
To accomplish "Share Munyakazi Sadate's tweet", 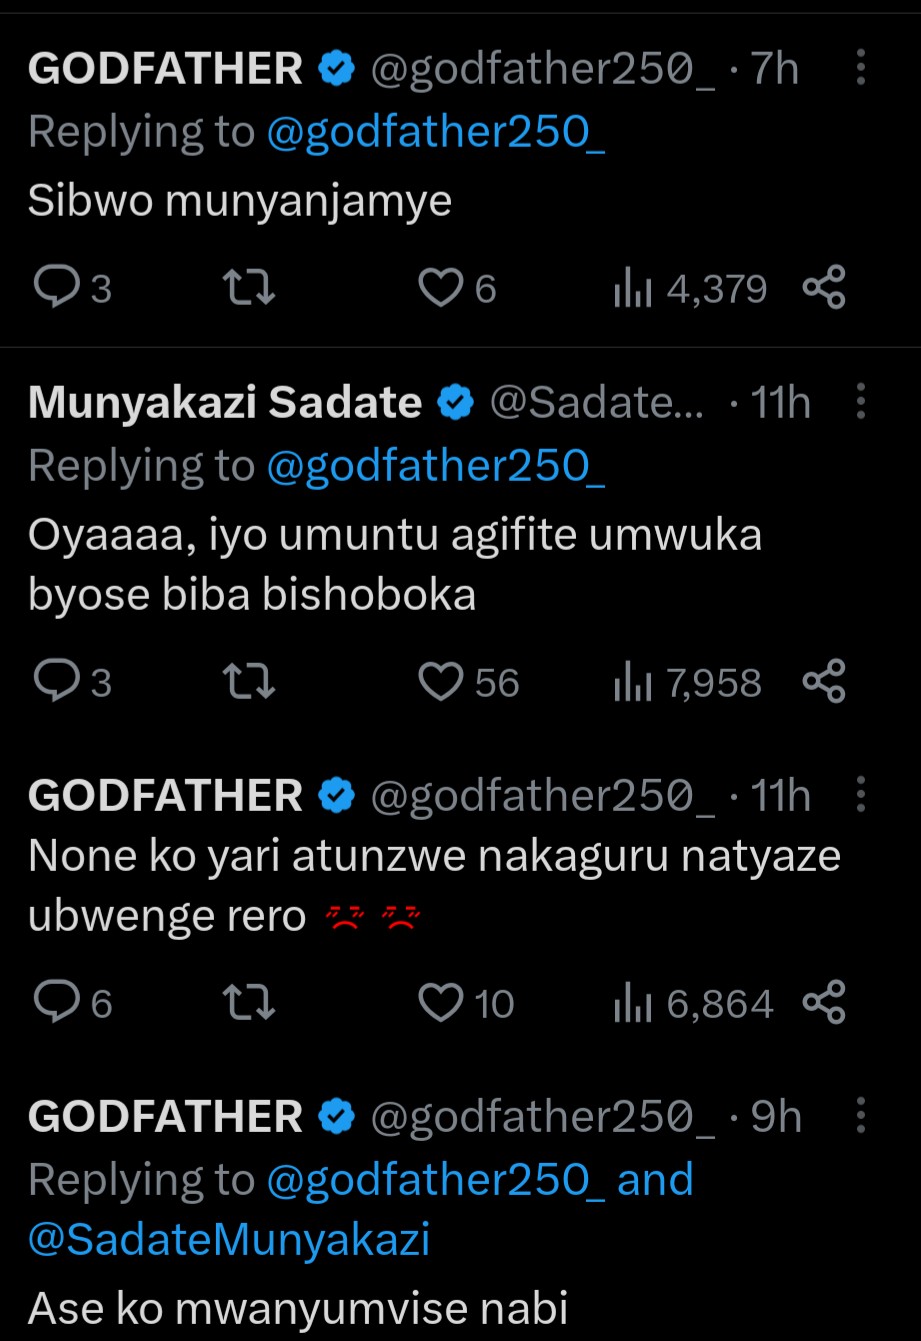I will tap(825, 682).
